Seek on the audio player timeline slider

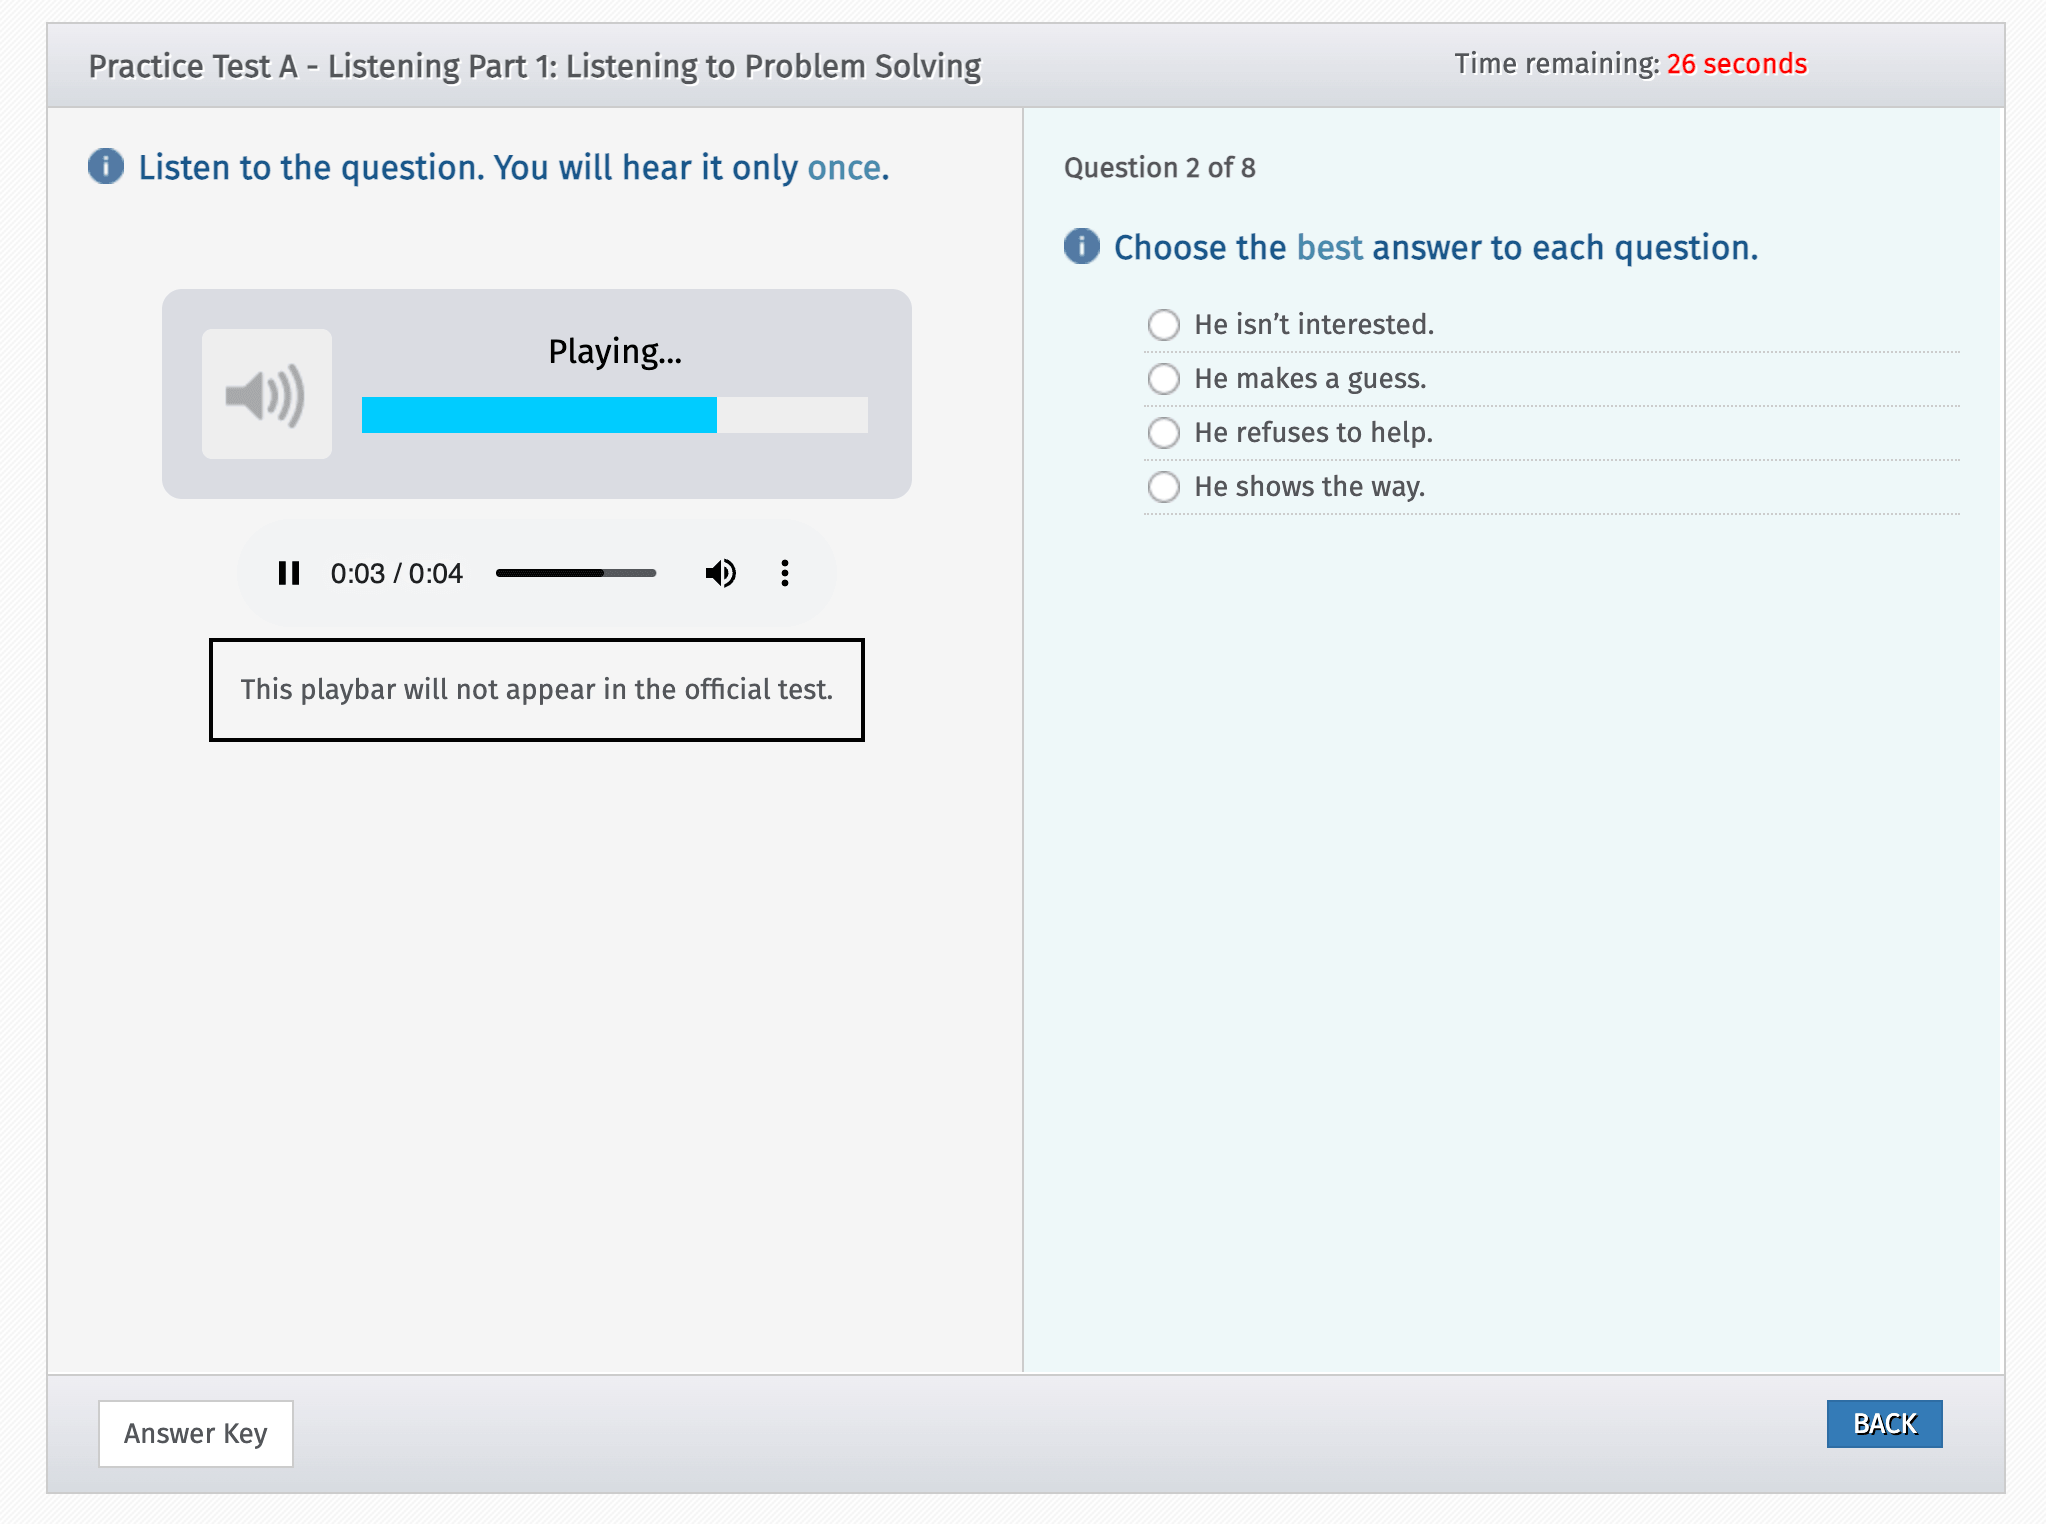click(x=576, y=573)
